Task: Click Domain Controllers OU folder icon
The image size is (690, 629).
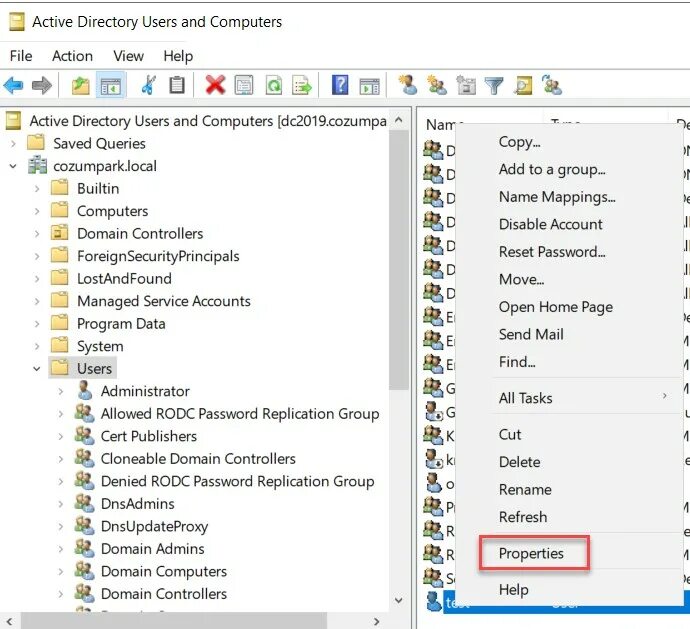Action: point(59,233)
